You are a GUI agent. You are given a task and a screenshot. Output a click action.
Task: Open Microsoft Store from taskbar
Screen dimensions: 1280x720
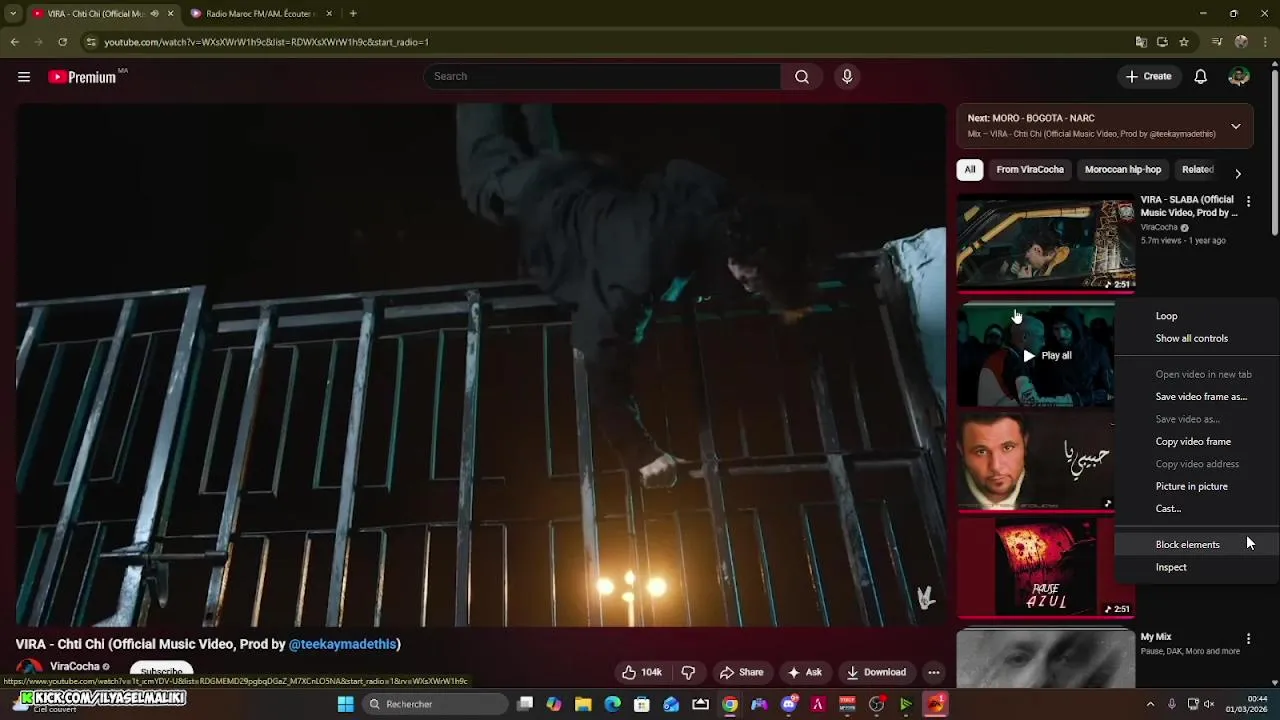coord(642,704)
